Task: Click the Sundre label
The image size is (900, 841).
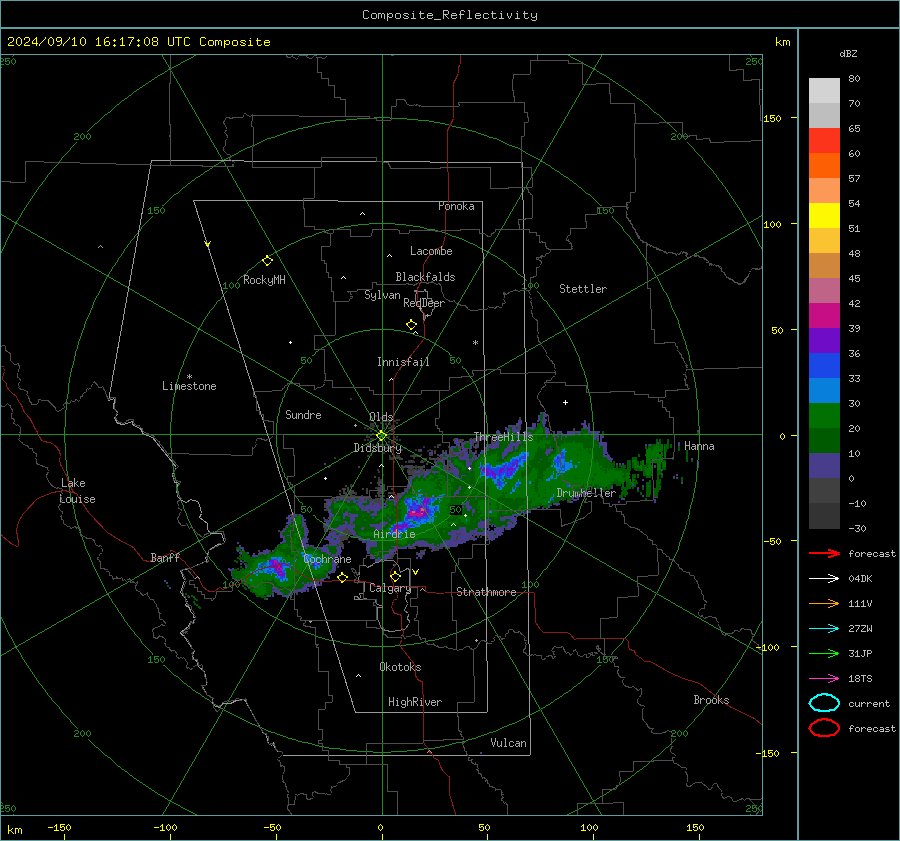Action: pos(303,414)
